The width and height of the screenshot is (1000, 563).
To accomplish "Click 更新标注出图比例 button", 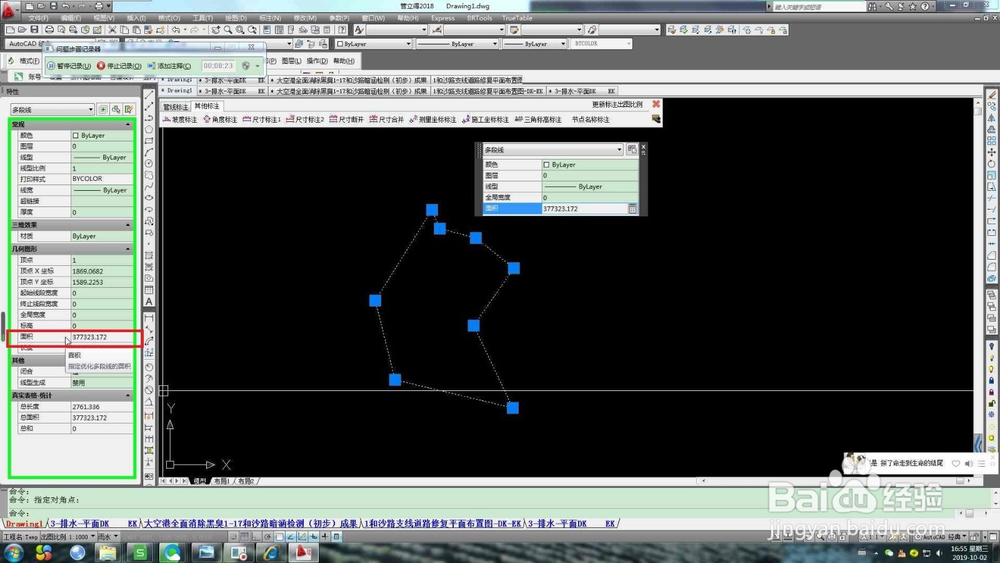I will (x=617, y=104).
